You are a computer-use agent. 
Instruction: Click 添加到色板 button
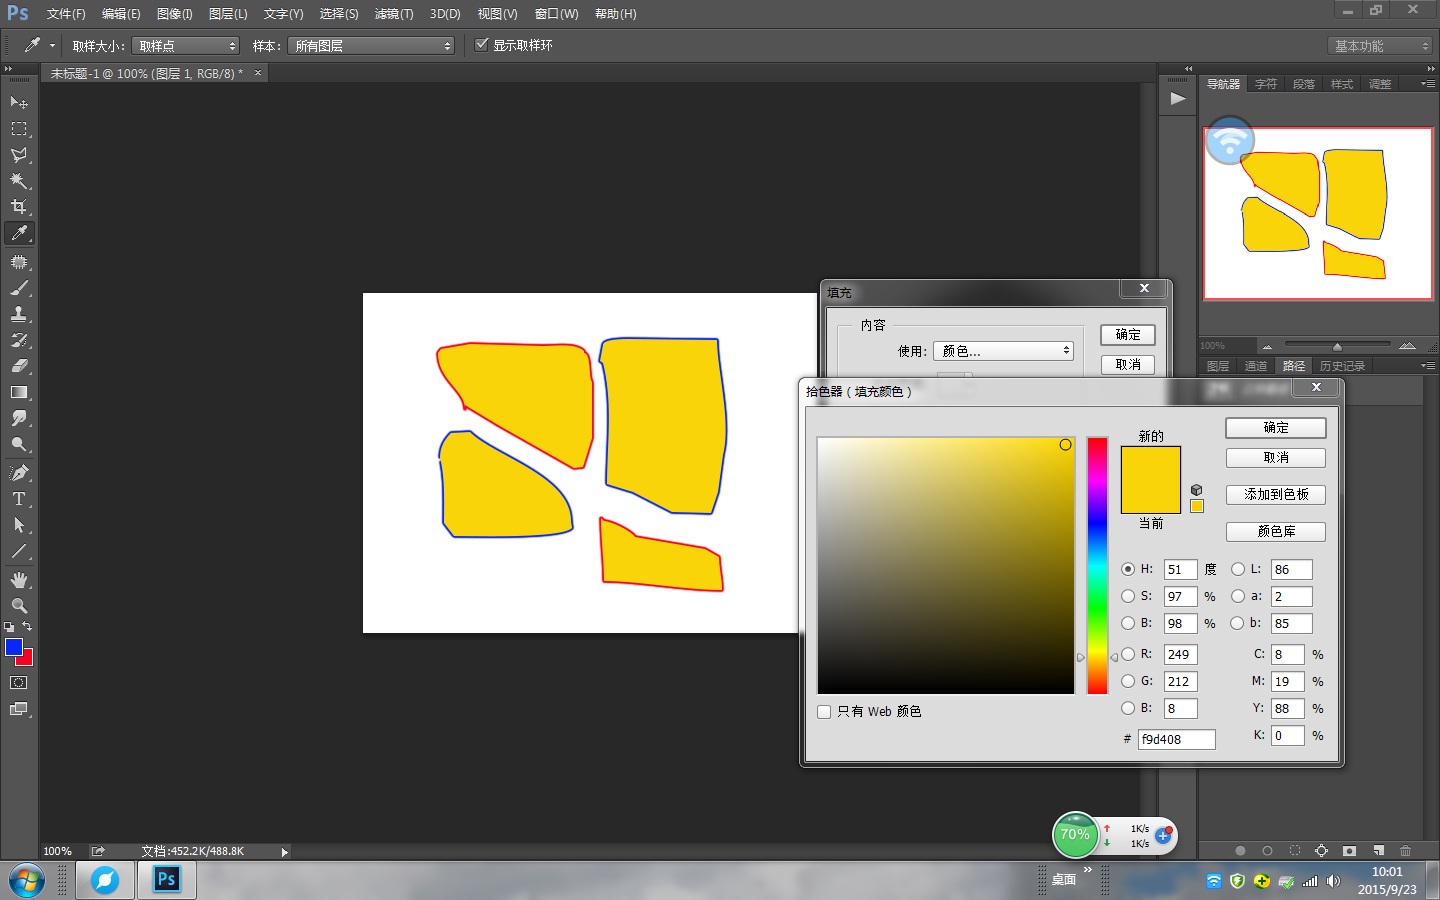pos(1275,495)
